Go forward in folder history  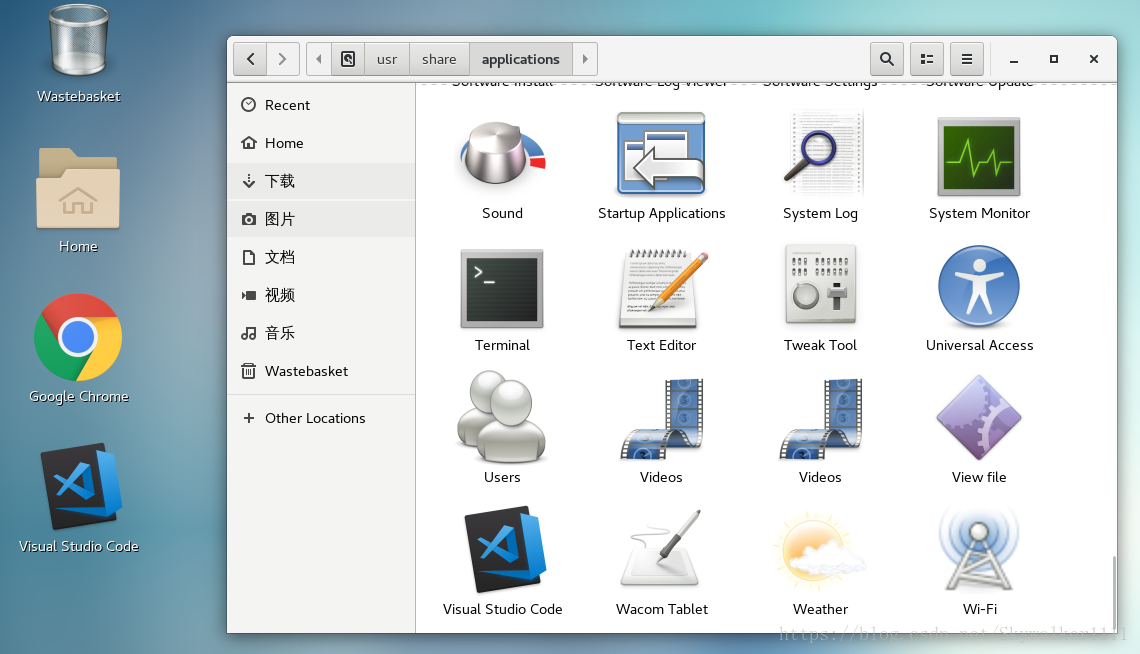coord(283,59)
